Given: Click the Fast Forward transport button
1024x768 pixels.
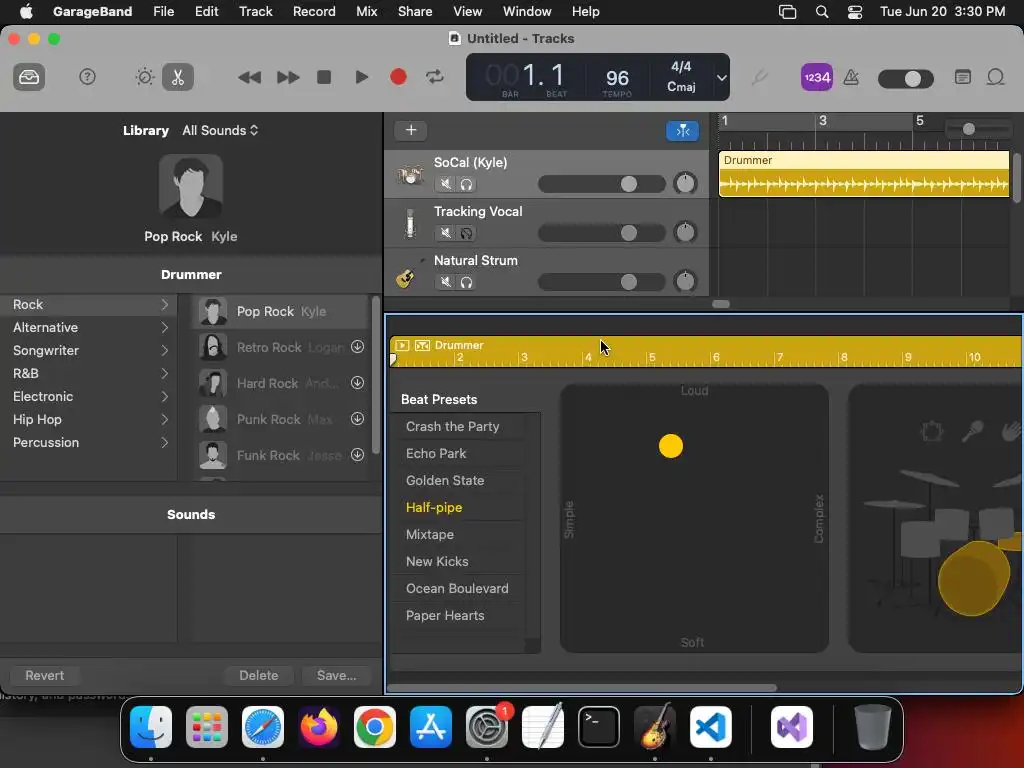Looking at the screenshot, I should [x=288, y=77].
